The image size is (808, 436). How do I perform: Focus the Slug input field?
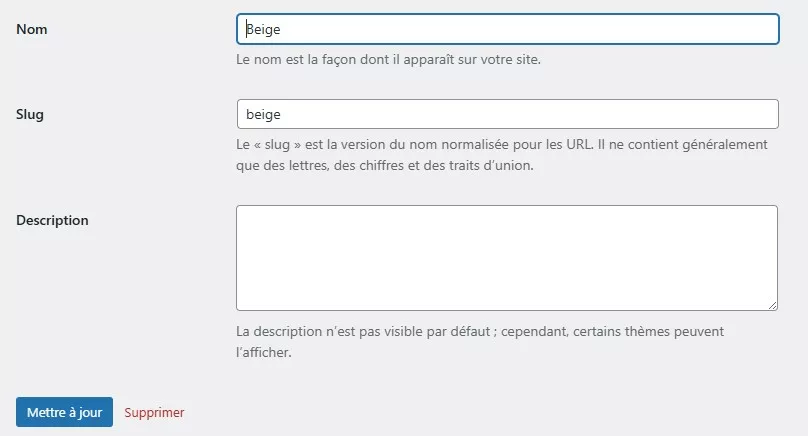[x=507, y=114]
